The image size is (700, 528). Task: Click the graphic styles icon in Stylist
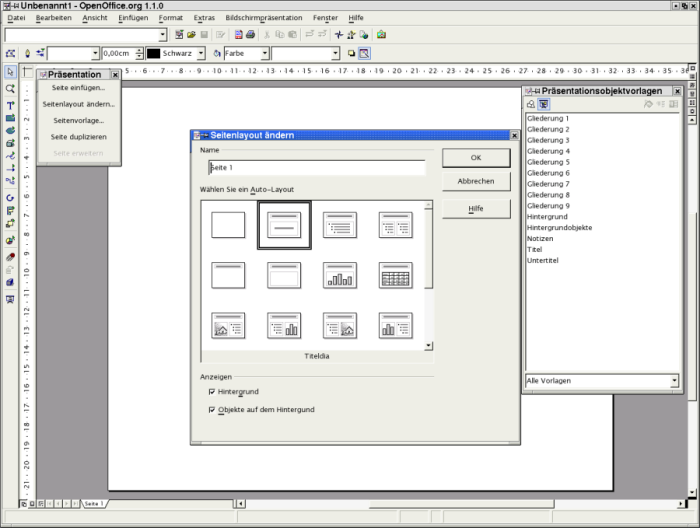pos(531,104)
